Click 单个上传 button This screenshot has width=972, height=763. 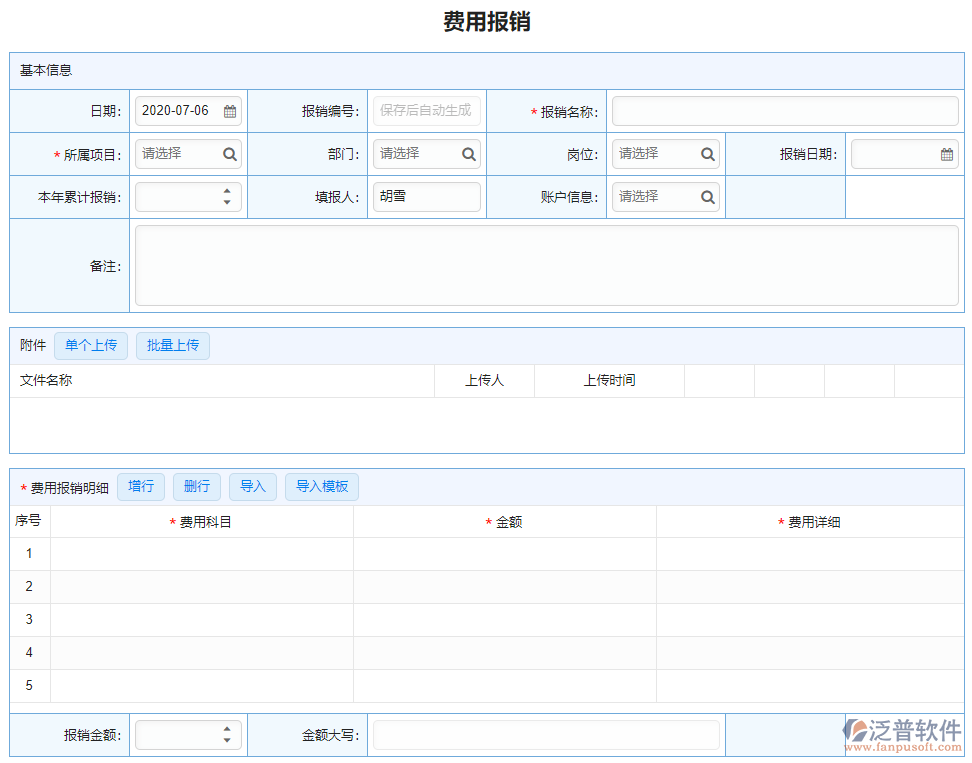[x=91, y=346]
